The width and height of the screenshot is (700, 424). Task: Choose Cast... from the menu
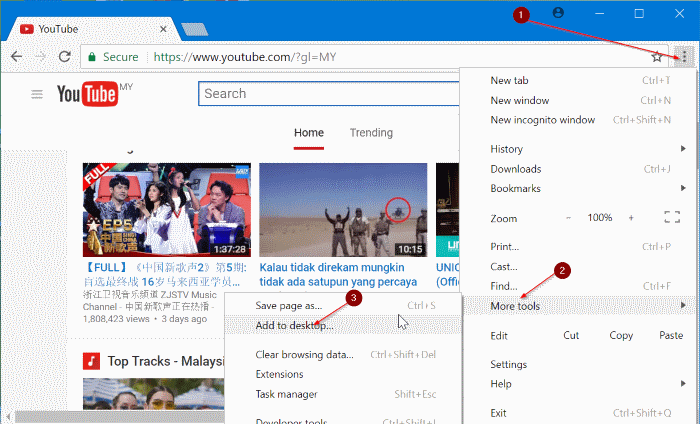pos(579,266)
